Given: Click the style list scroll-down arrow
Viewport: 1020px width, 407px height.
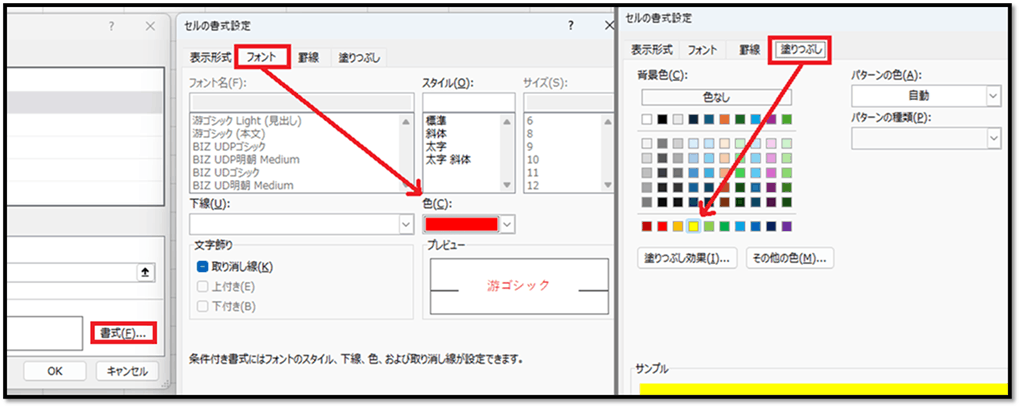Looking at the screenshot, I should (507, 185).
